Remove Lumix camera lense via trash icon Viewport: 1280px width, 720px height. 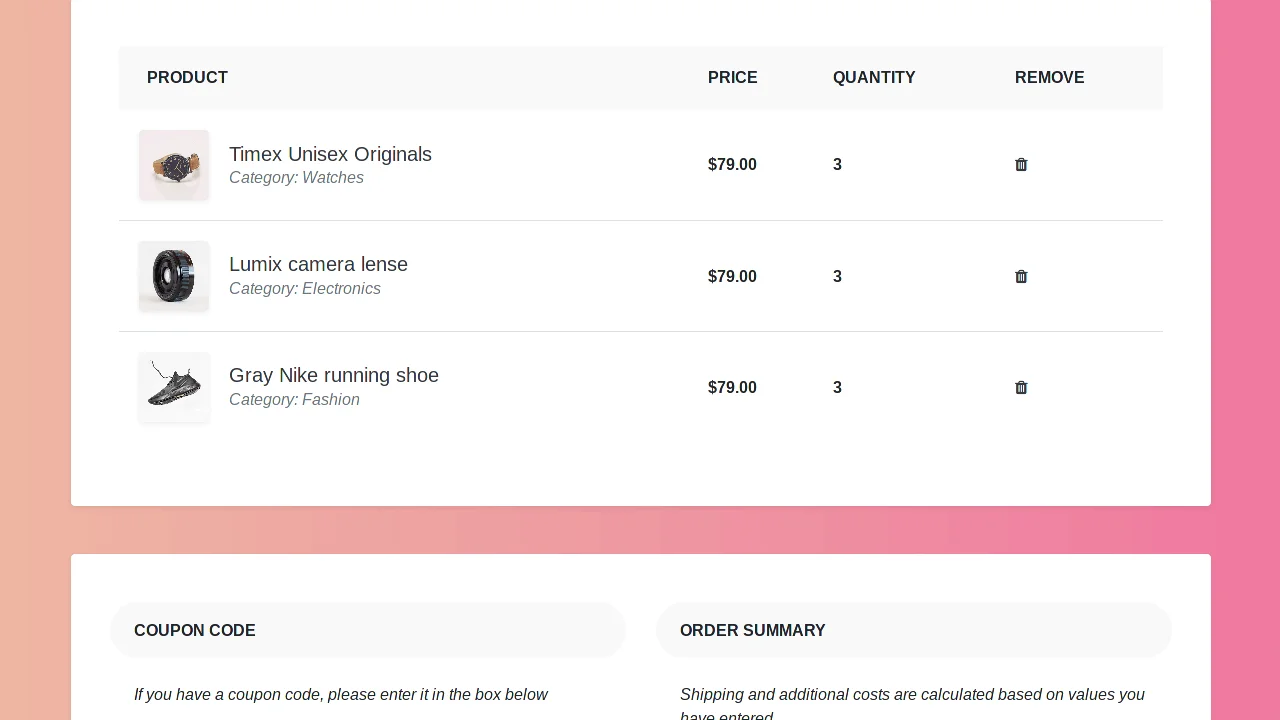pos(1021,277)
